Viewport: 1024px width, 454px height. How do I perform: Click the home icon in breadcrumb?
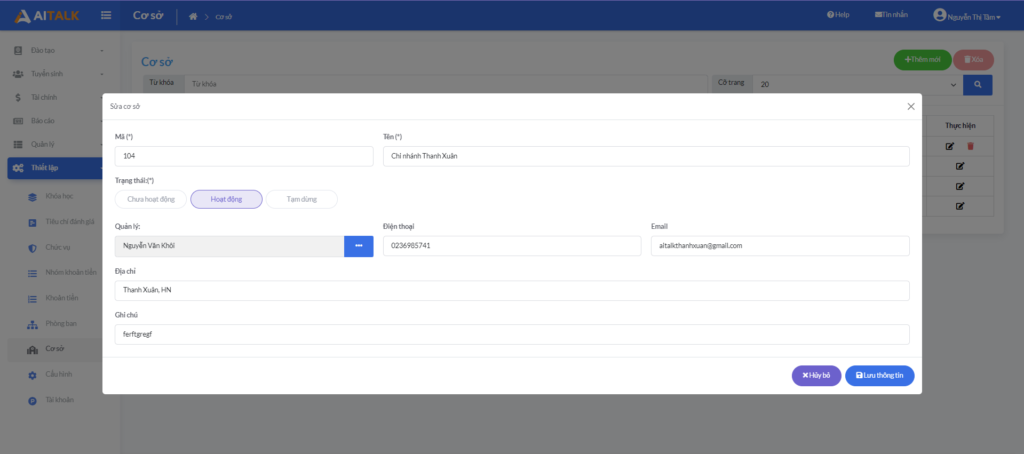pos(193,16)
